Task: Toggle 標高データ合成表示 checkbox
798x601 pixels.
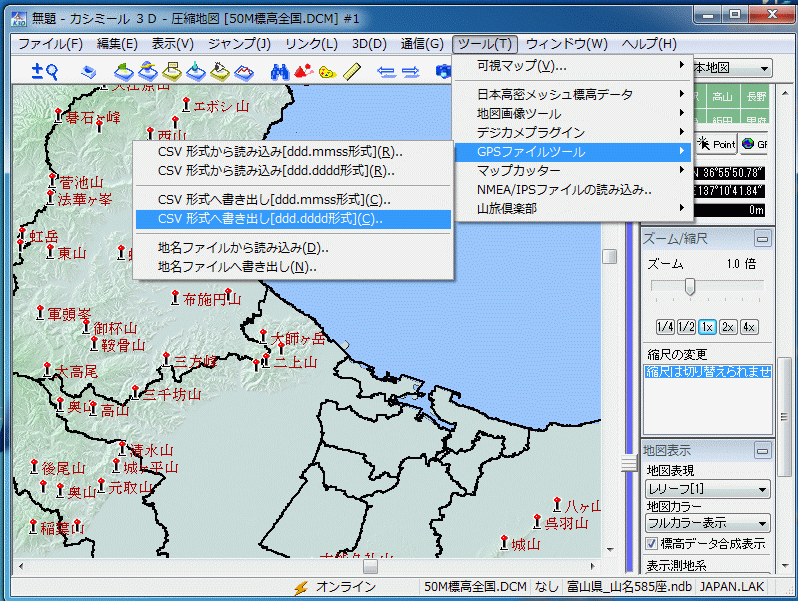Action: pyautogui.click(x=649, y=544)
